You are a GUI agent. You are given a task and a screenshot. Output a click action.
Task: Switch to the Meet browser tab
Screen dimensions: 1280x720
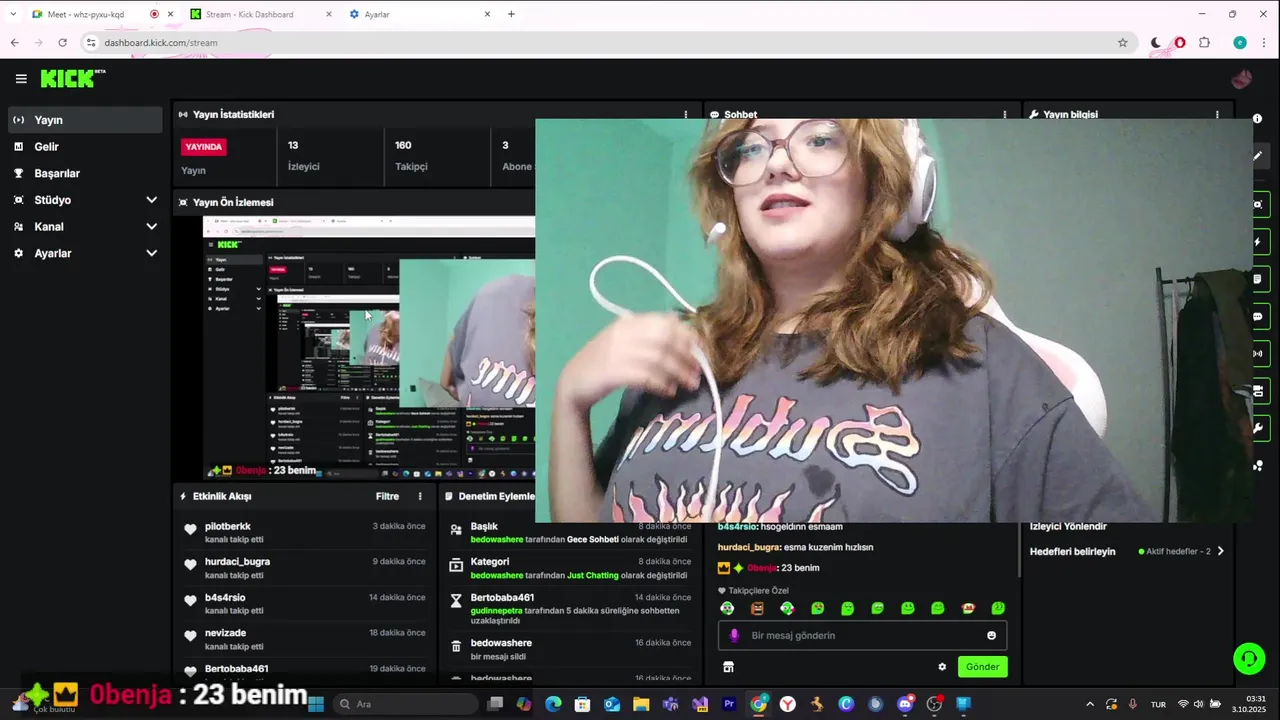pyautogui.click(x=86, y=14)
